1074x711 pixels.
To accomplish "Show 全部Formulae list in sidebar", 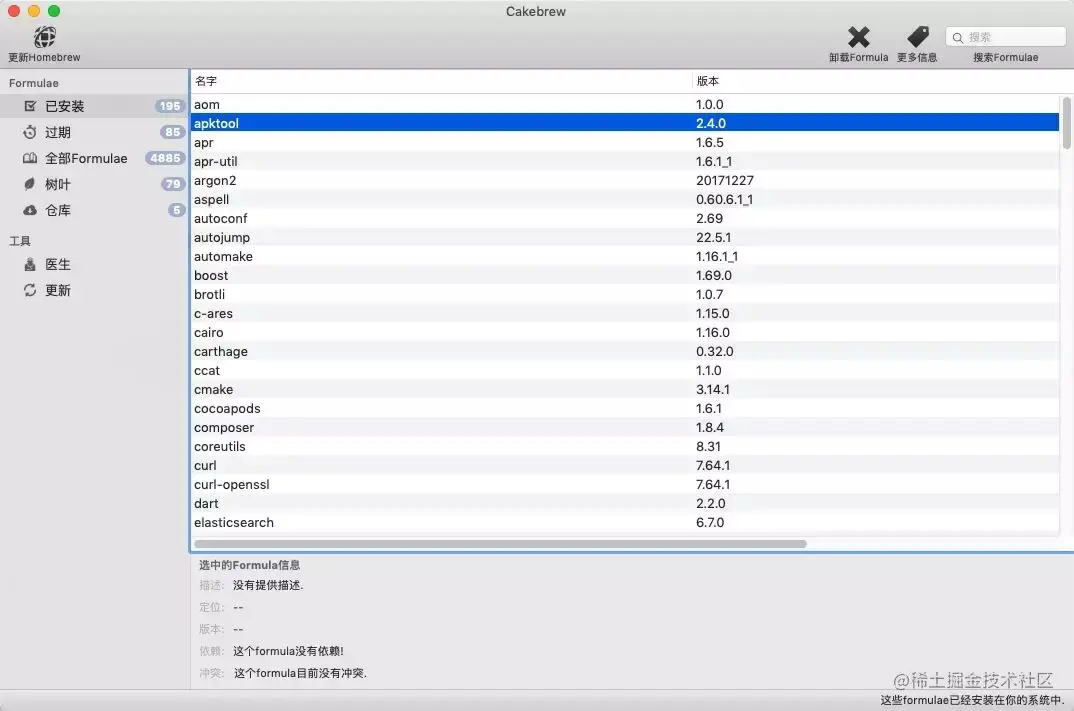I will tap(94, 158).
